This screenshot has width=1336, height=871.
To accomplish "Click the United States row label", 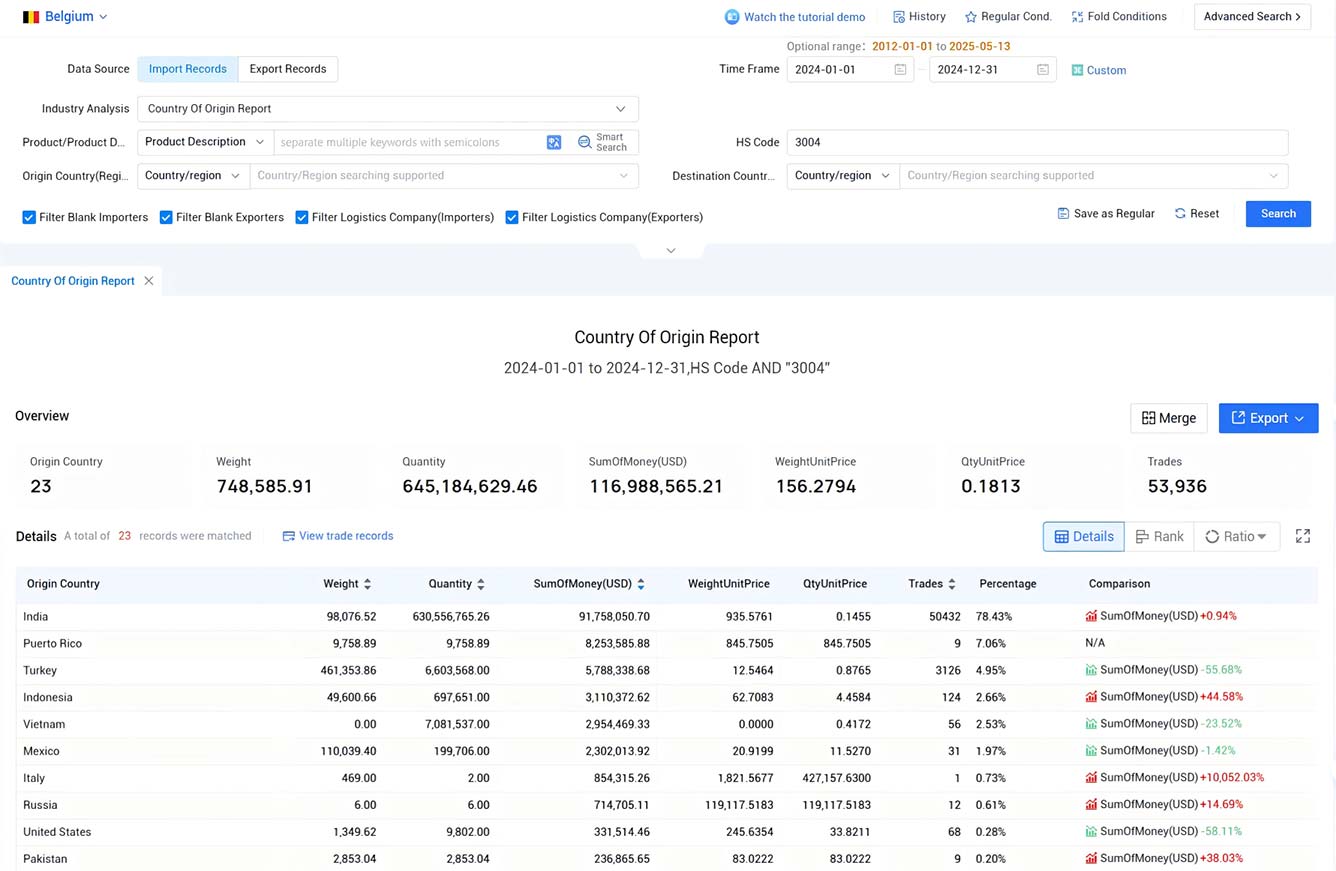I will (x=57, y=832).
